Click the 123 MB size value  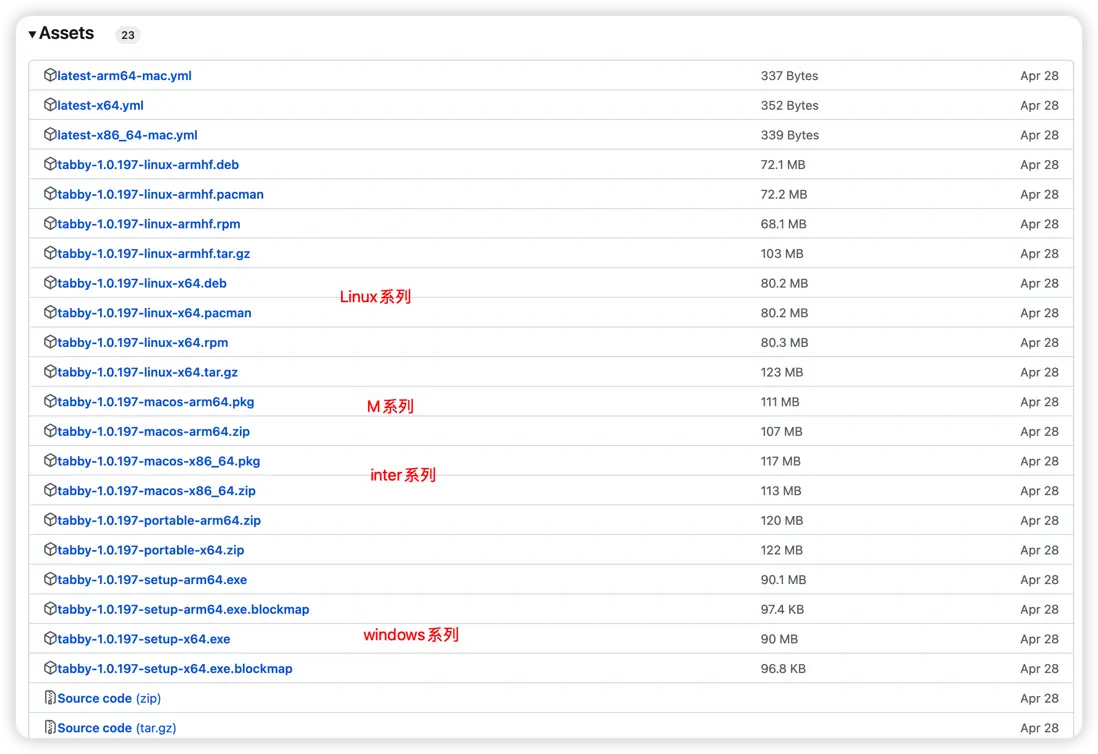(782, 372)
